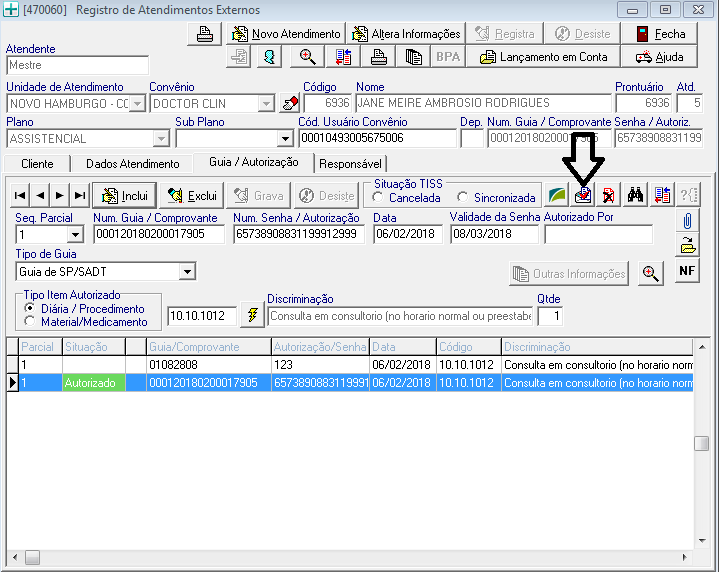Click the NF button
This screenshot has height=573, width=719.
pos(687,271)
